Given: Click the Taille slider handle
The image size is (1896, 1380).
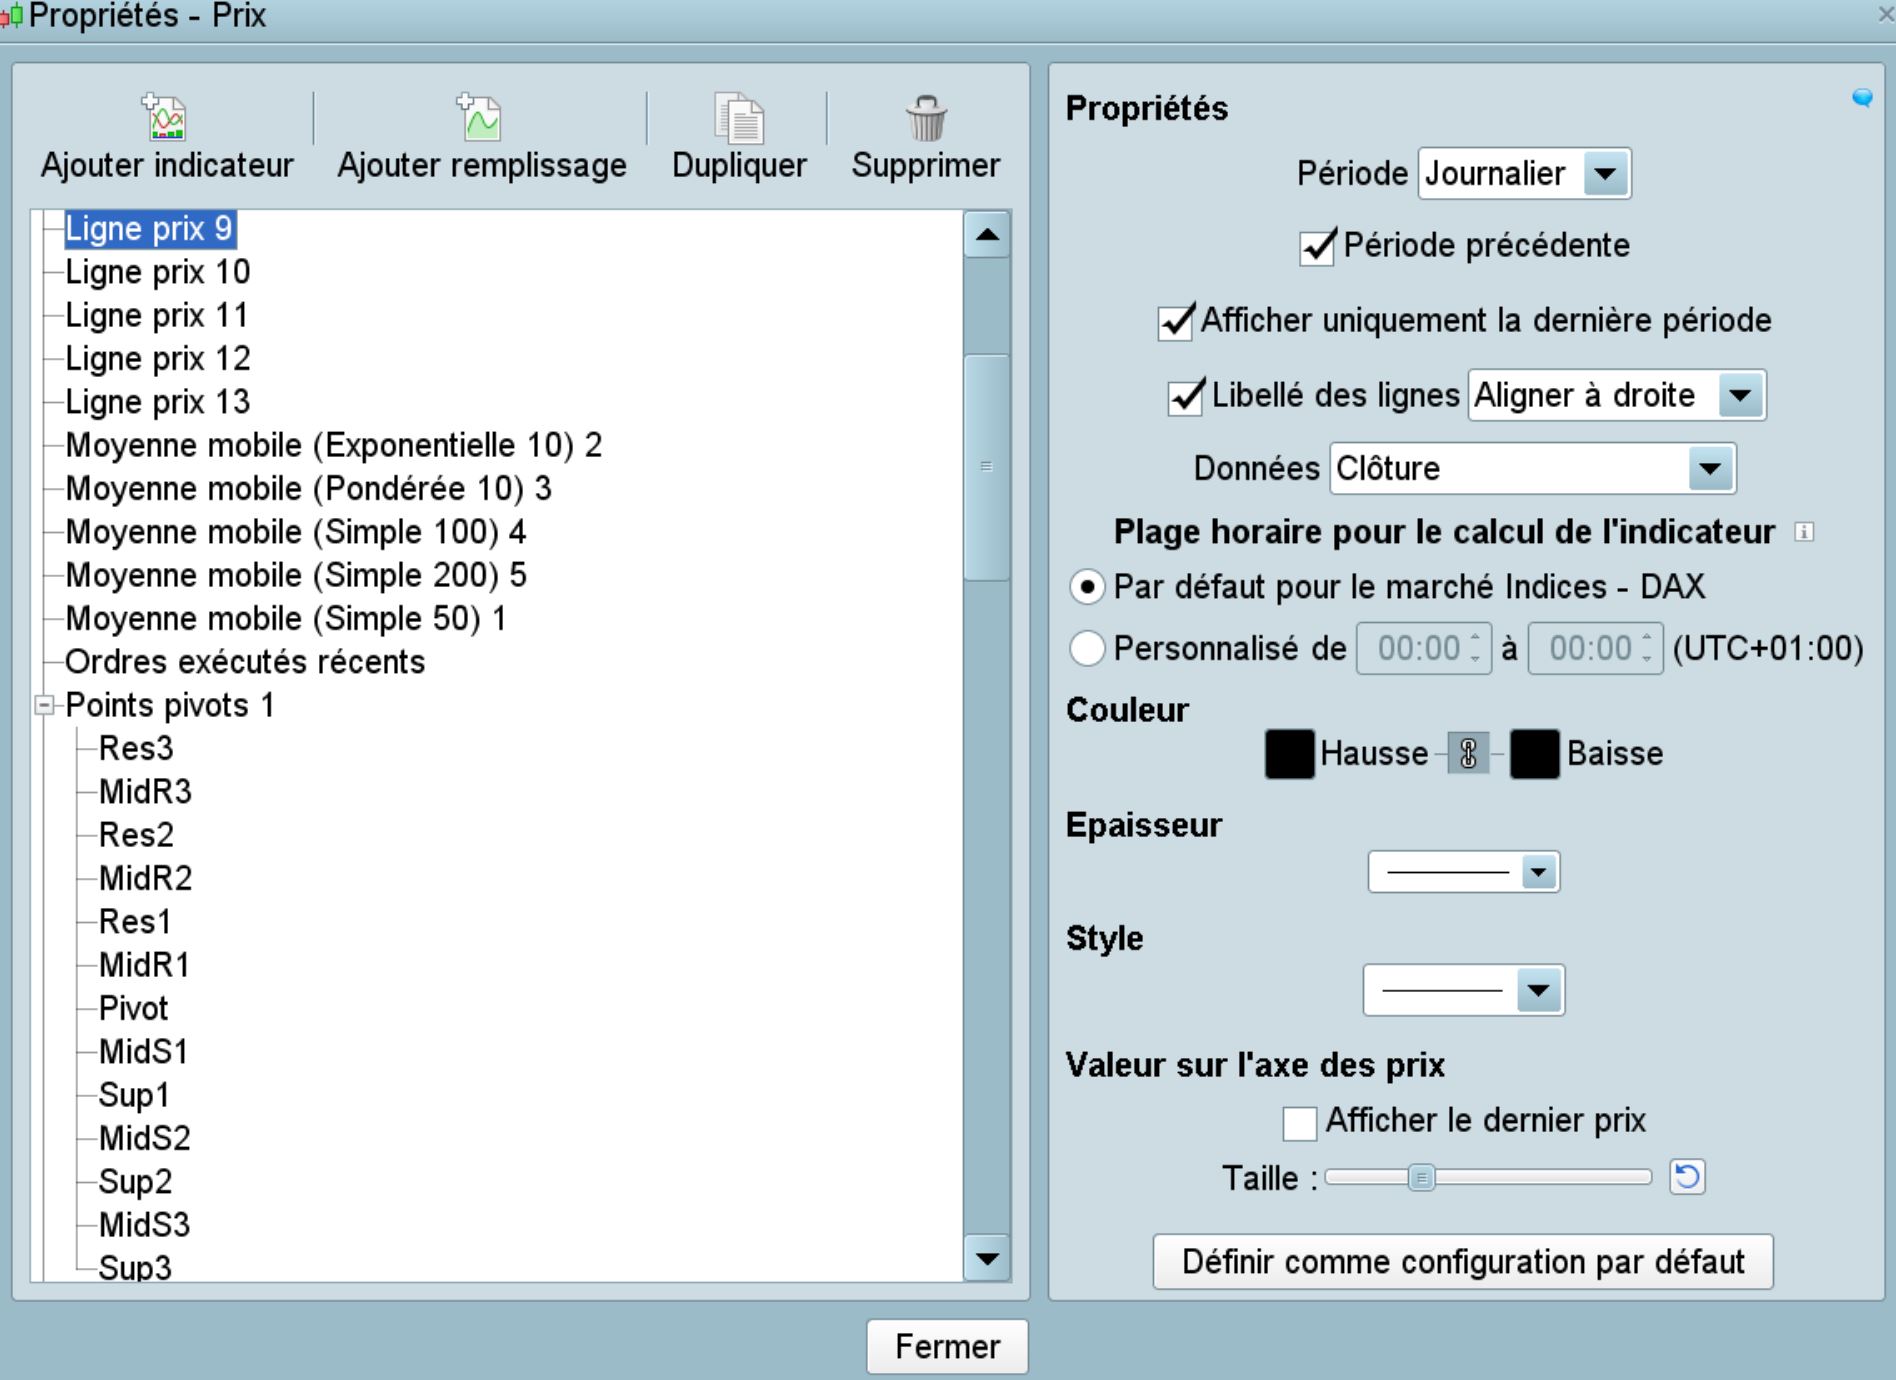Looking at the screenshot, I should pos(1421,1178).
